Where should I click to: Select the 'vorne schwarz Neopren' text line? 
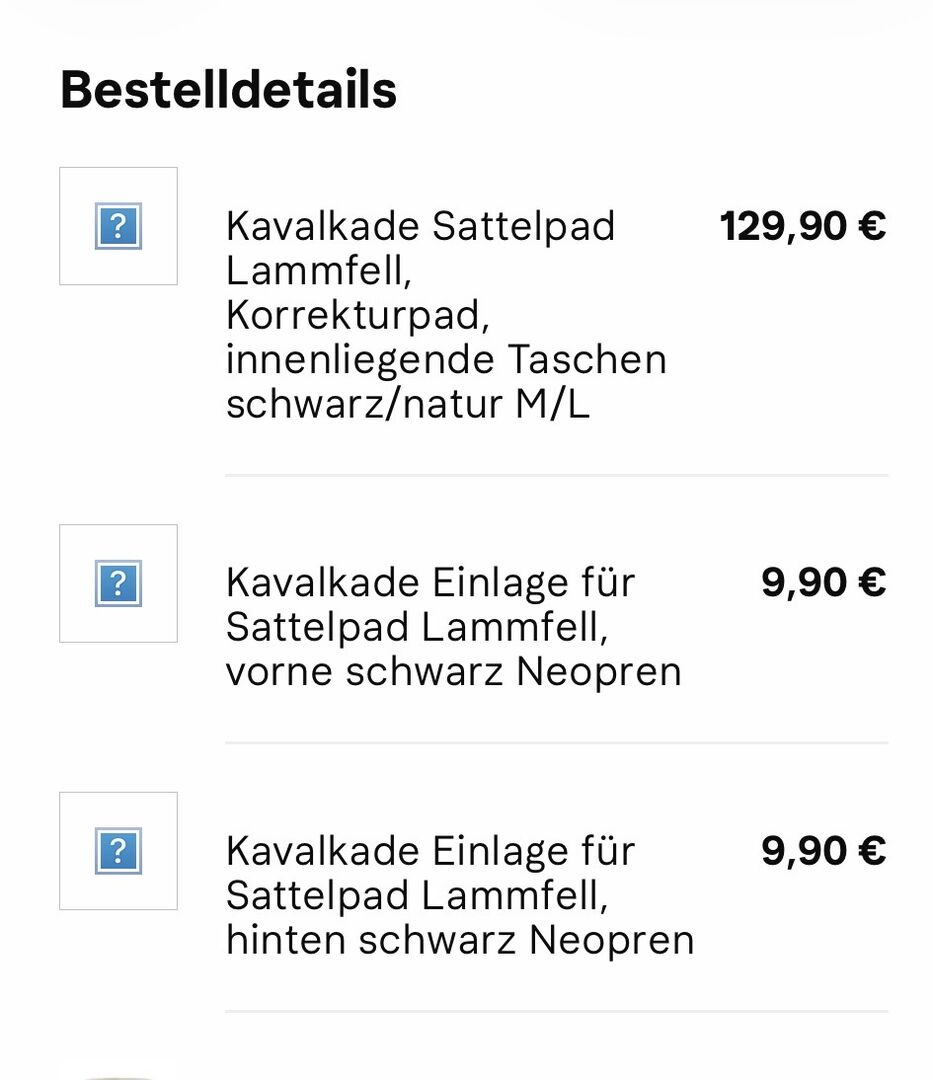coord(453,671)
